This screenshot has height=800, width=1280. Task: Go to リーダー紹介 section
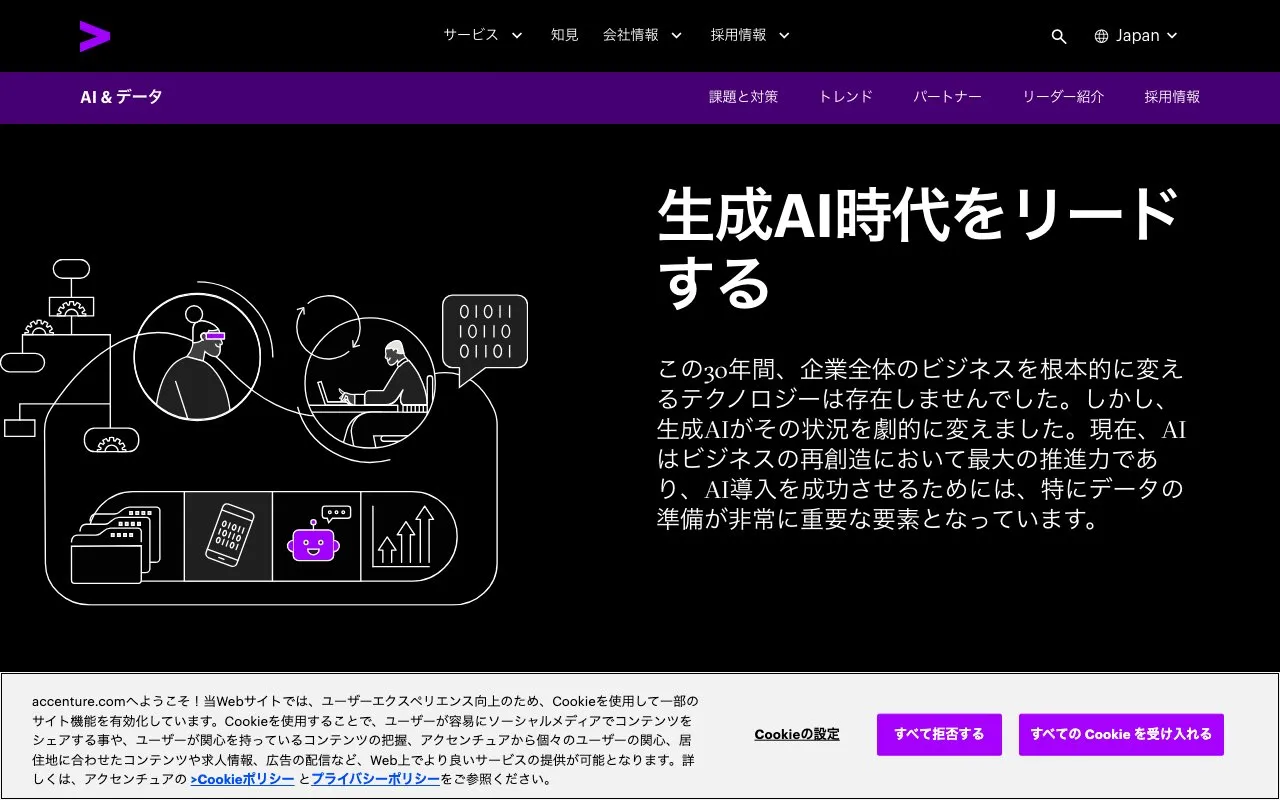click(x=1063, y=97)
